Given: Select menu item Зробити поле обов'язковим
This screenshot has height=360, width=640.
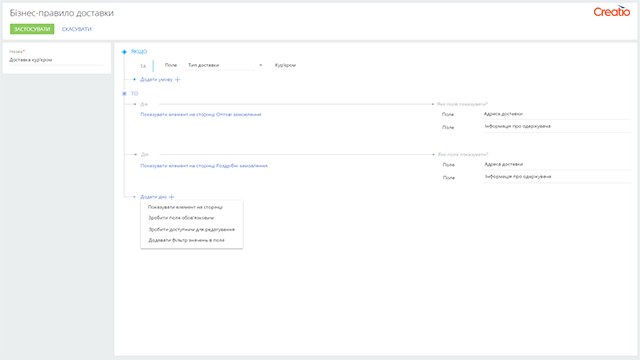Looking at the screenshot, I should point(181,218).
